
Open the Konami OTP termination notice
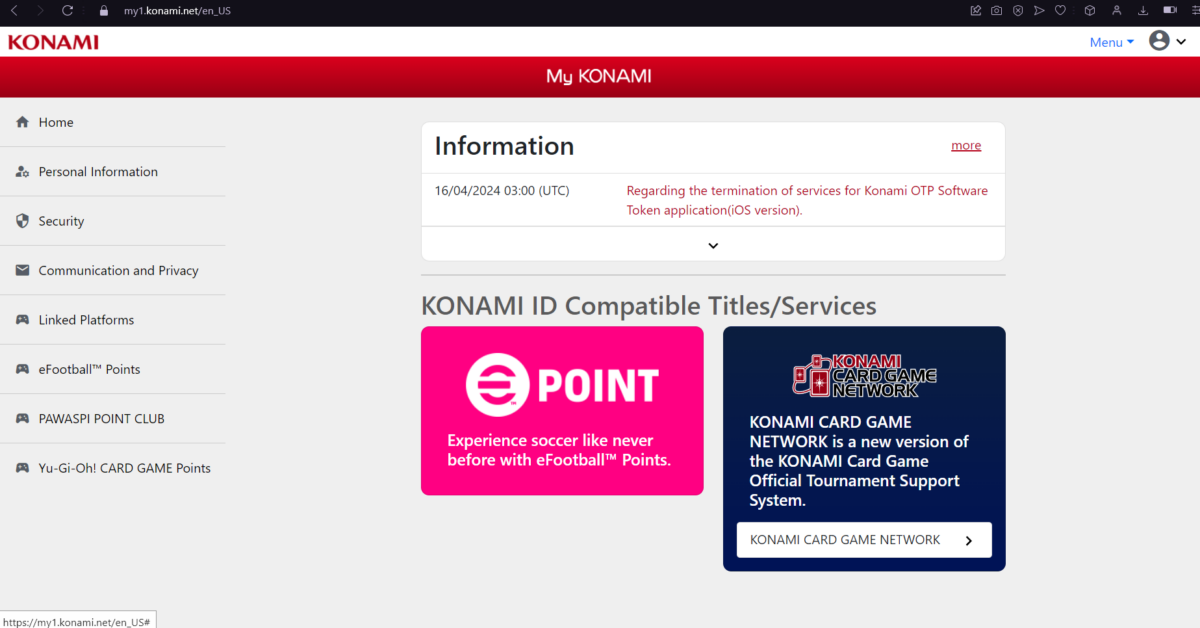(806, 200)
